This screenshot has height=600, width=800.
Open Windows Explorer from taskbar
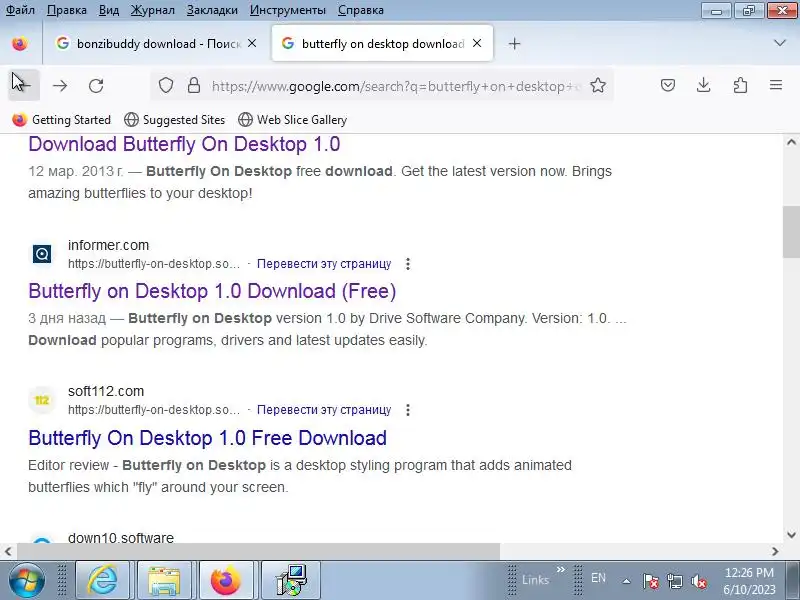tap(164, 580)
